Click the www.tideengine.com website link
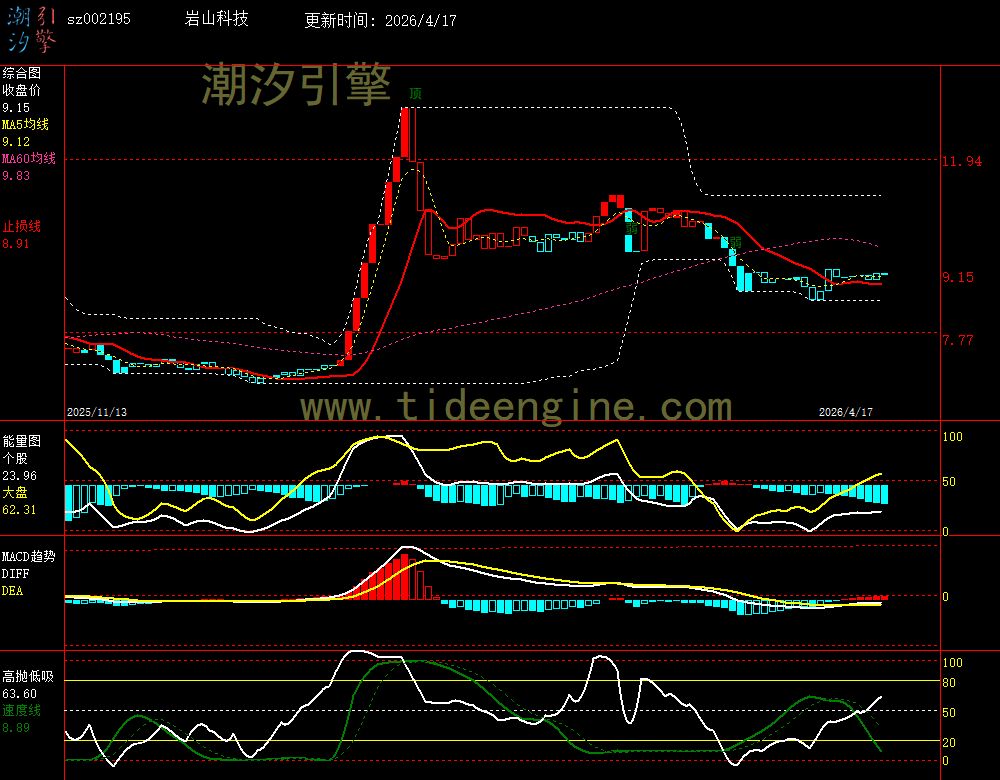The image size is (1000, 780). point(516,407)
